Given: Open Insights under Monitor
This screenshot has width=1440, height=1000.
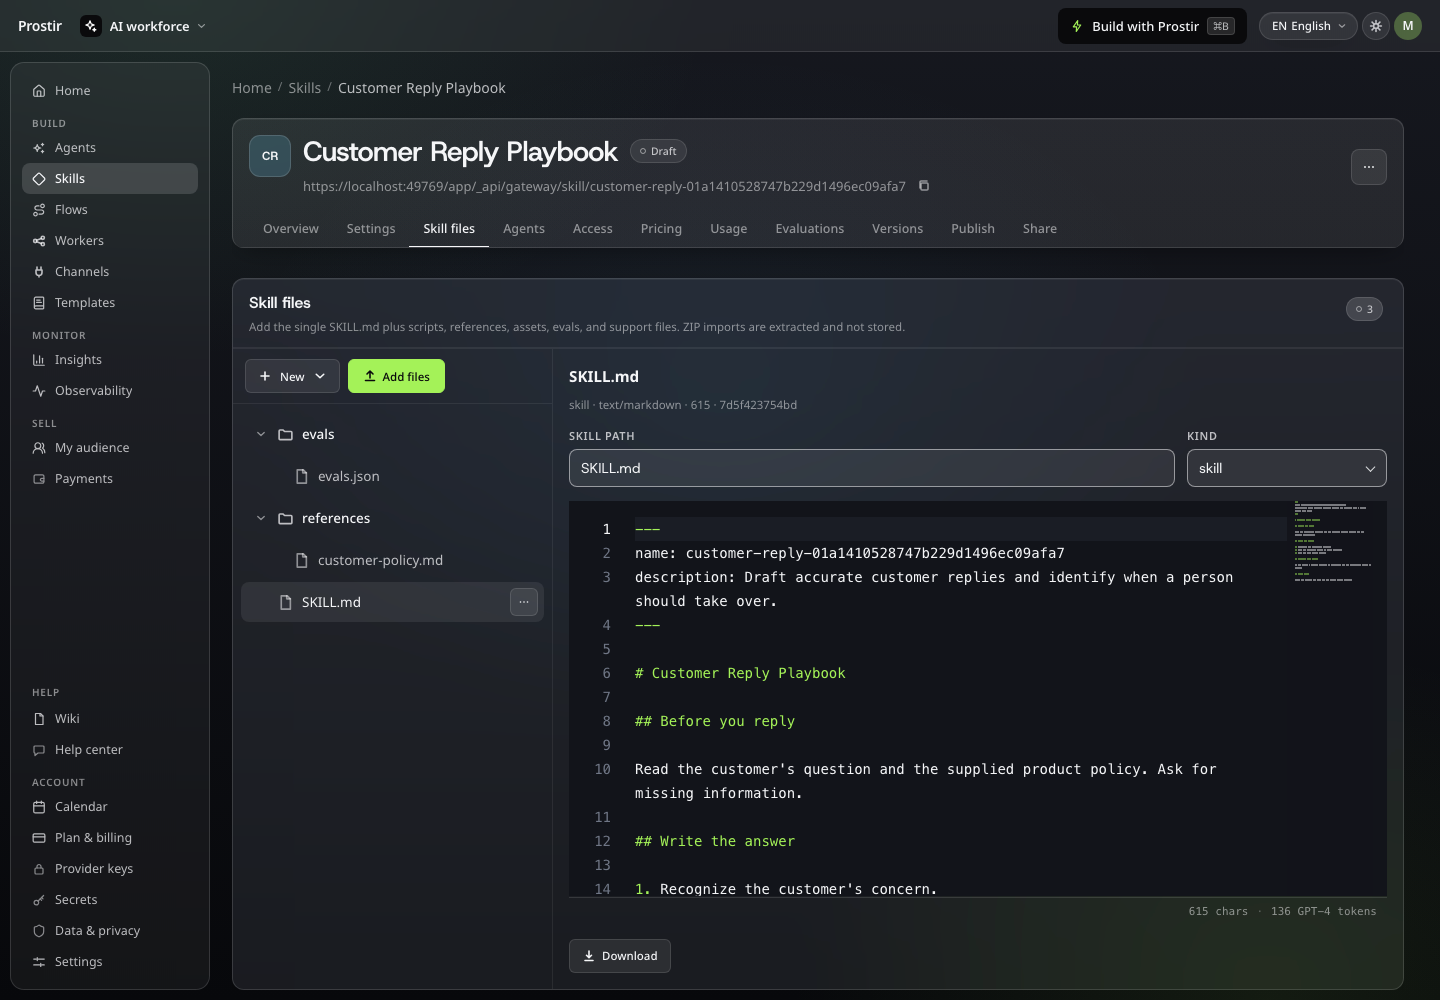Looking at the screenshot, I should (x=110, y=359).
